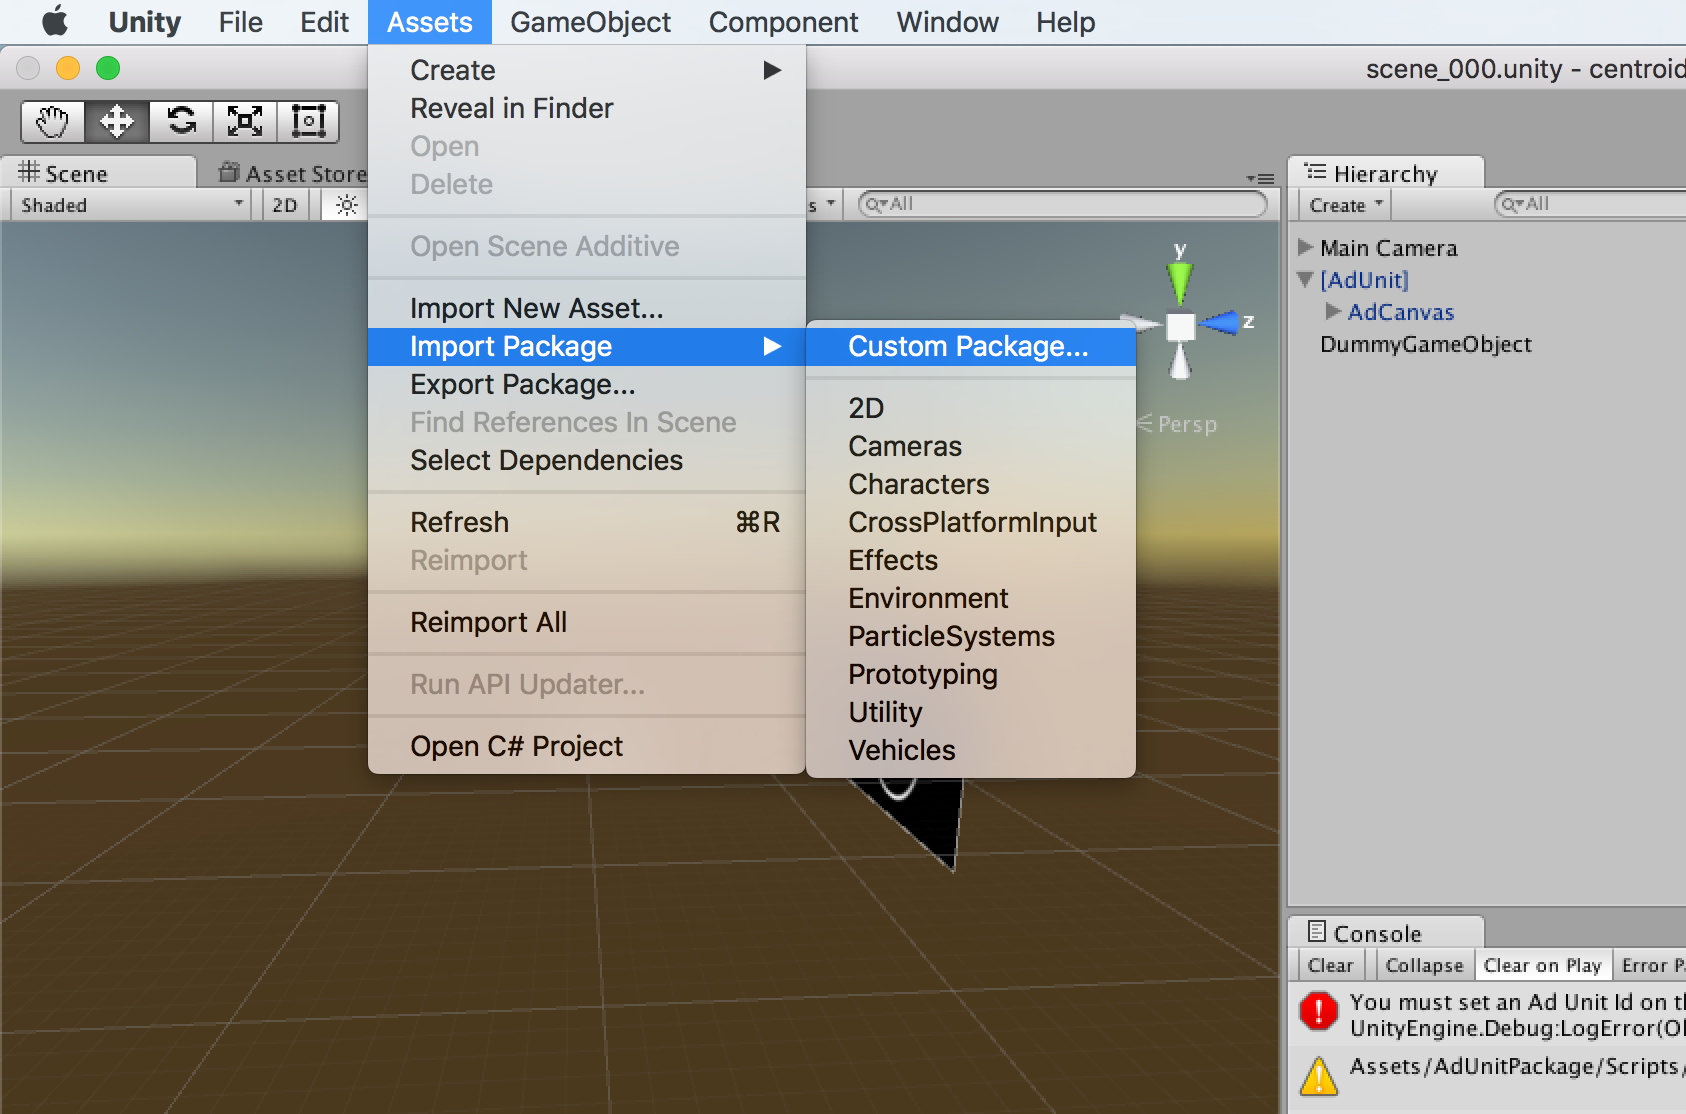This screenshot has width=1686, height=1114.
Task: Import the Environment package
Action: pyautogui.click(x=971, y=598)
